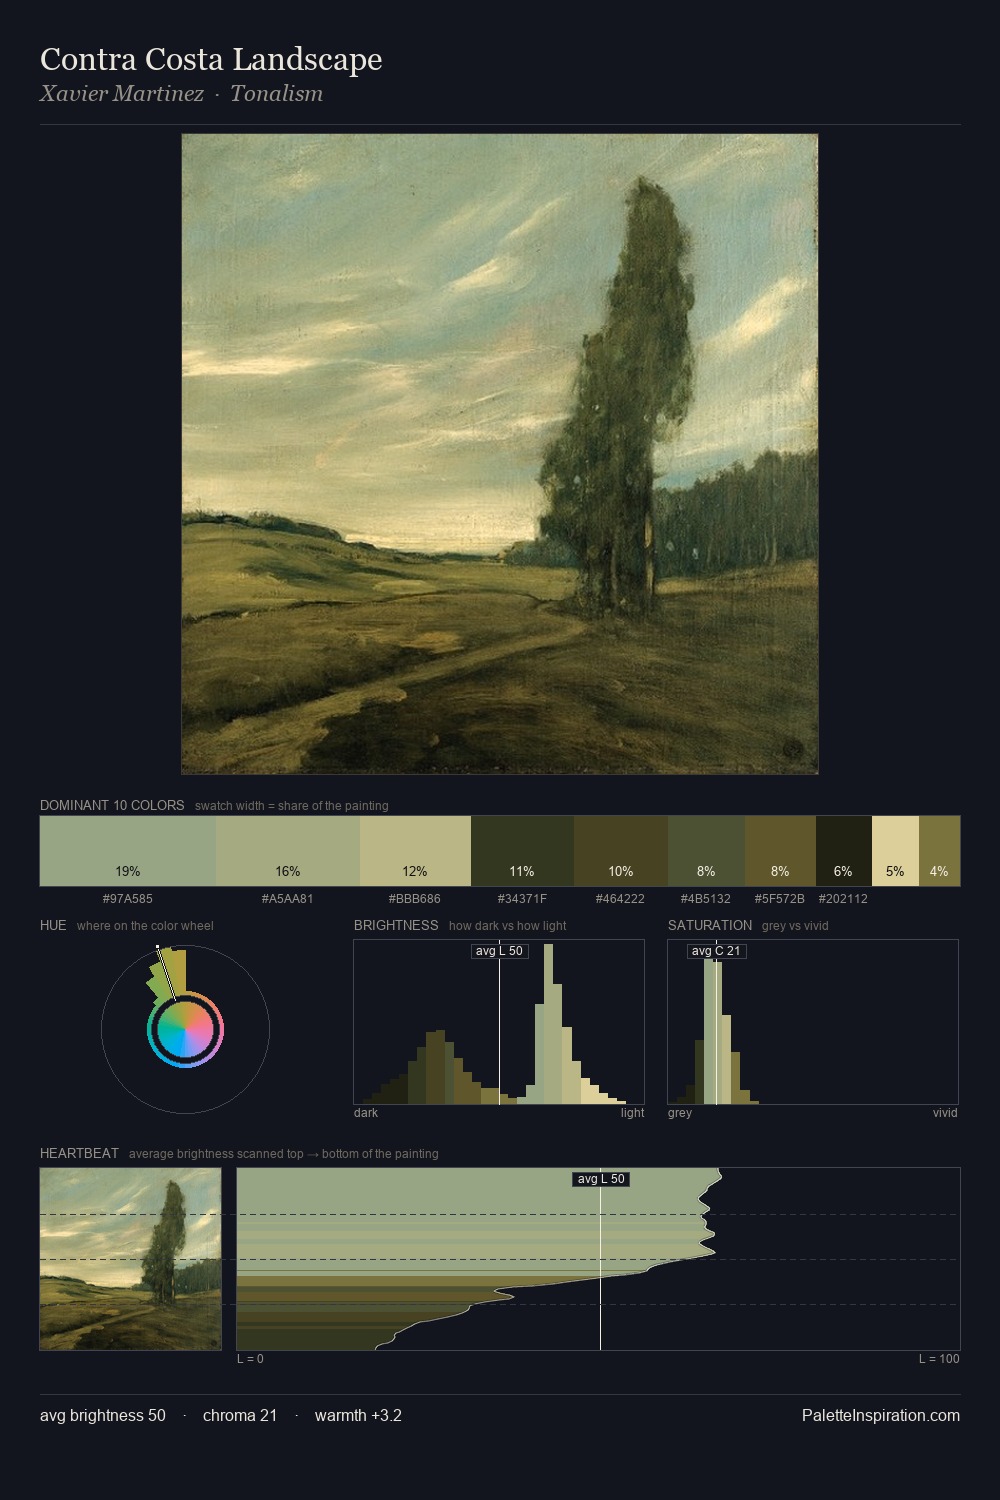1000x1500 pixels.
Task: Pick the 12% swatch colored #BBB686
Action: [x=415, y=851]
